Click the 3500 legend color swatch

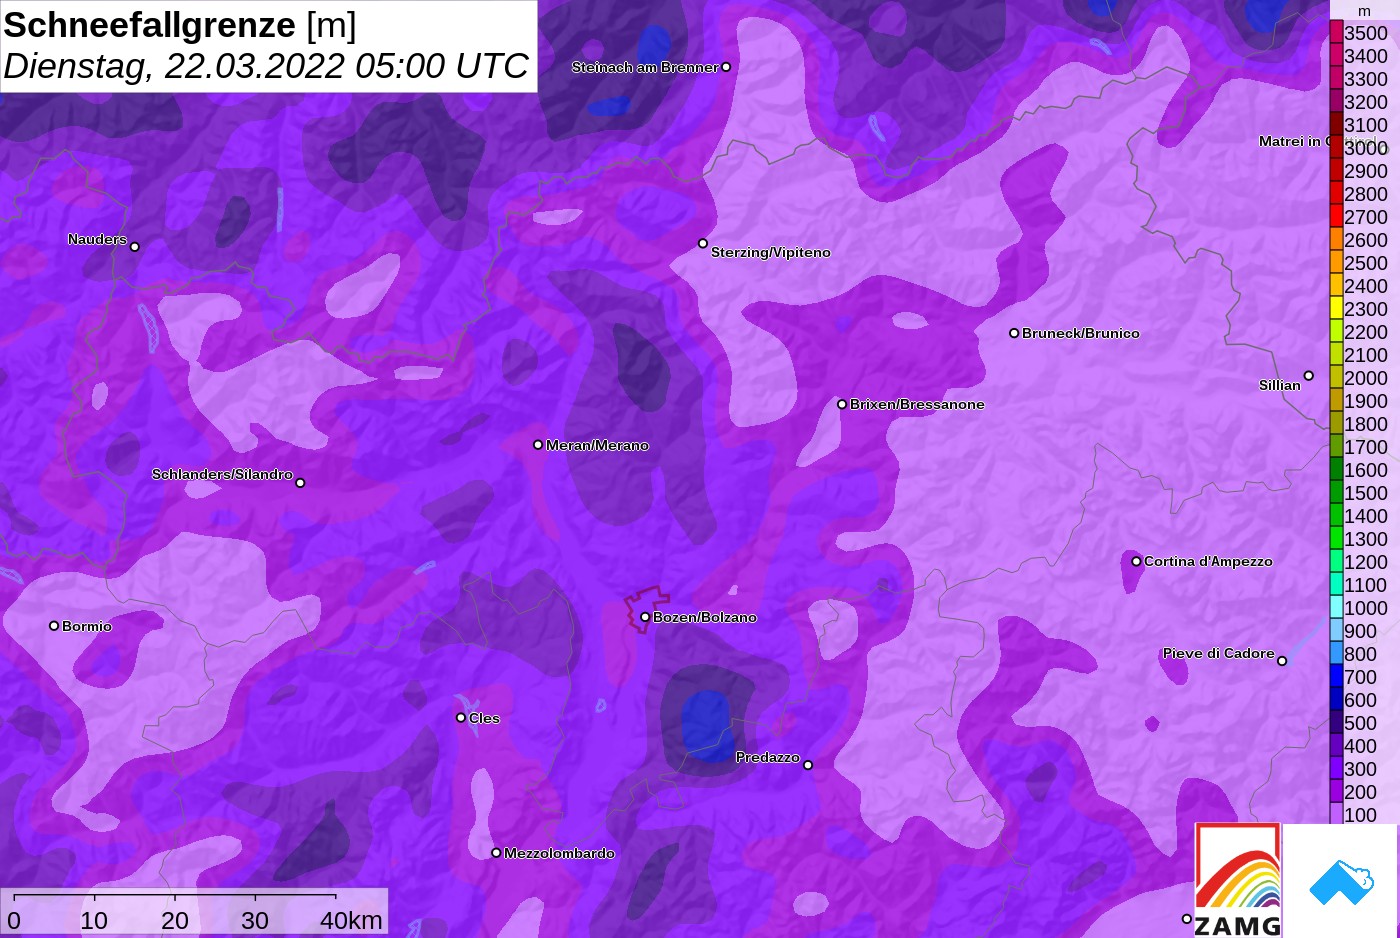tap(1336, 33)
